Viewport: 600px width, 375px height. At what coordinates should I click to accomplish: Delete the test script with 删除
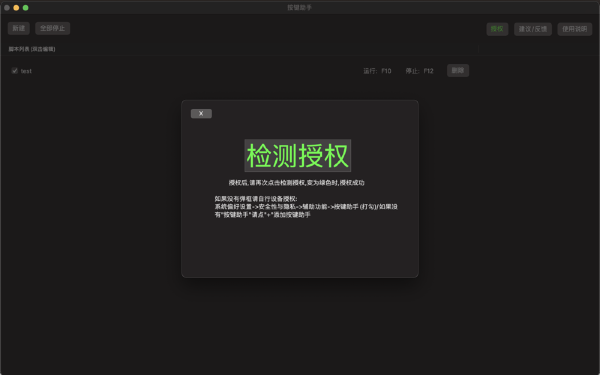click(458, 70)
